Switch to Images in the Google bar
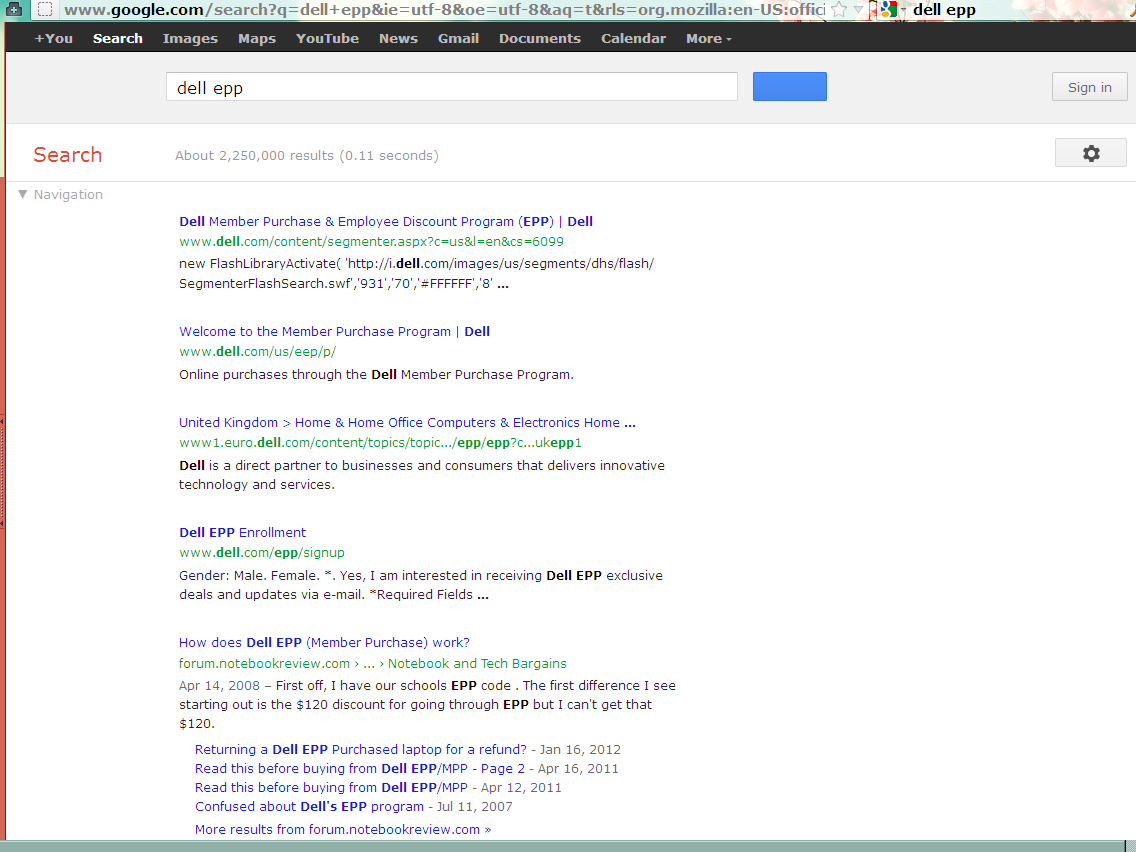Viewport: 1136px width, 852px height. pyautogui.click(x=190, y=39)
